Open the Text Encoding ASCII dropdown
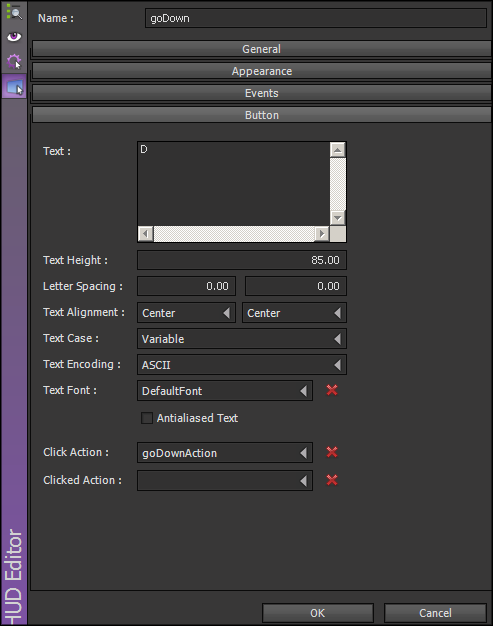This screenshot has height=626, width=493. point(242,365)
